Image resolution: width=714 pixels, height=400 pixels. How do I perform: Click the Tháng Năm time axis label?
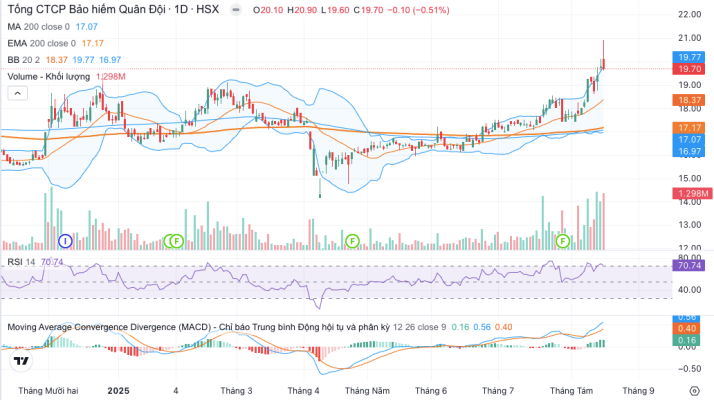367,391
